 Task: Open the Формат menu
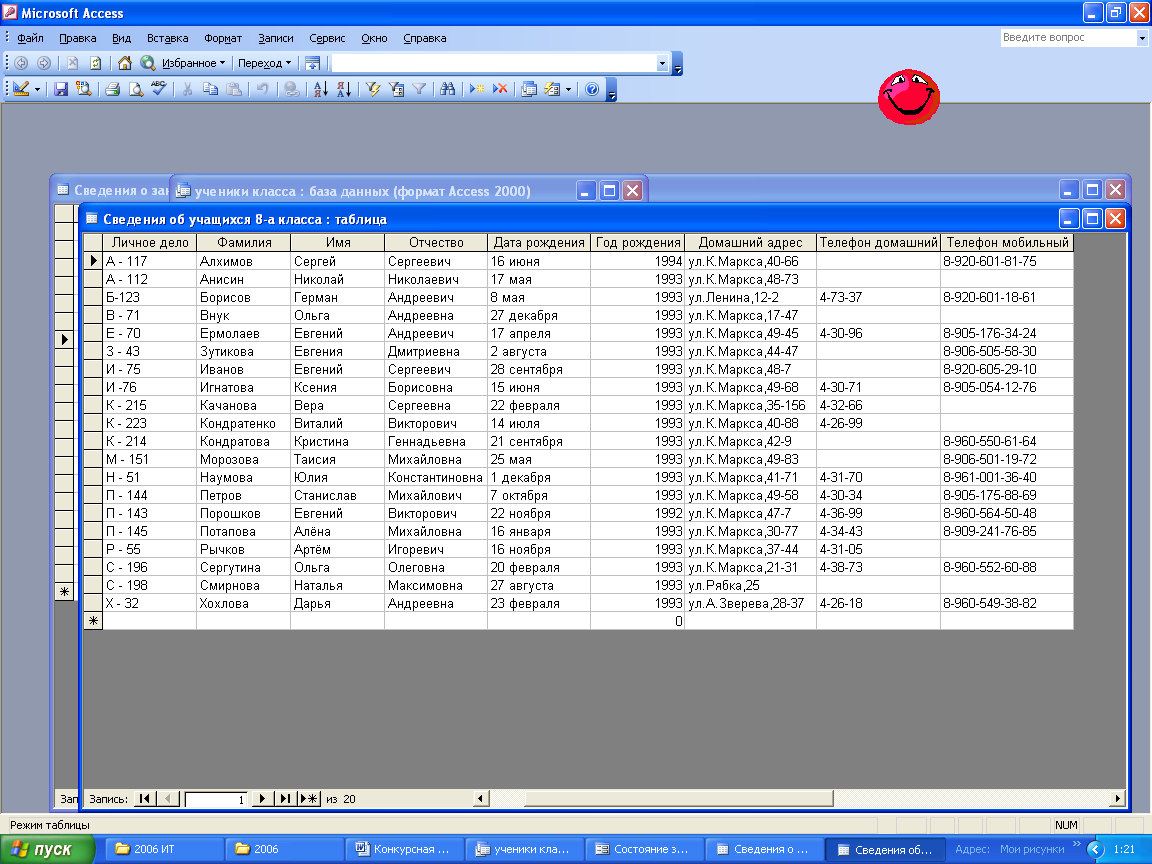(x=223, y=38)
